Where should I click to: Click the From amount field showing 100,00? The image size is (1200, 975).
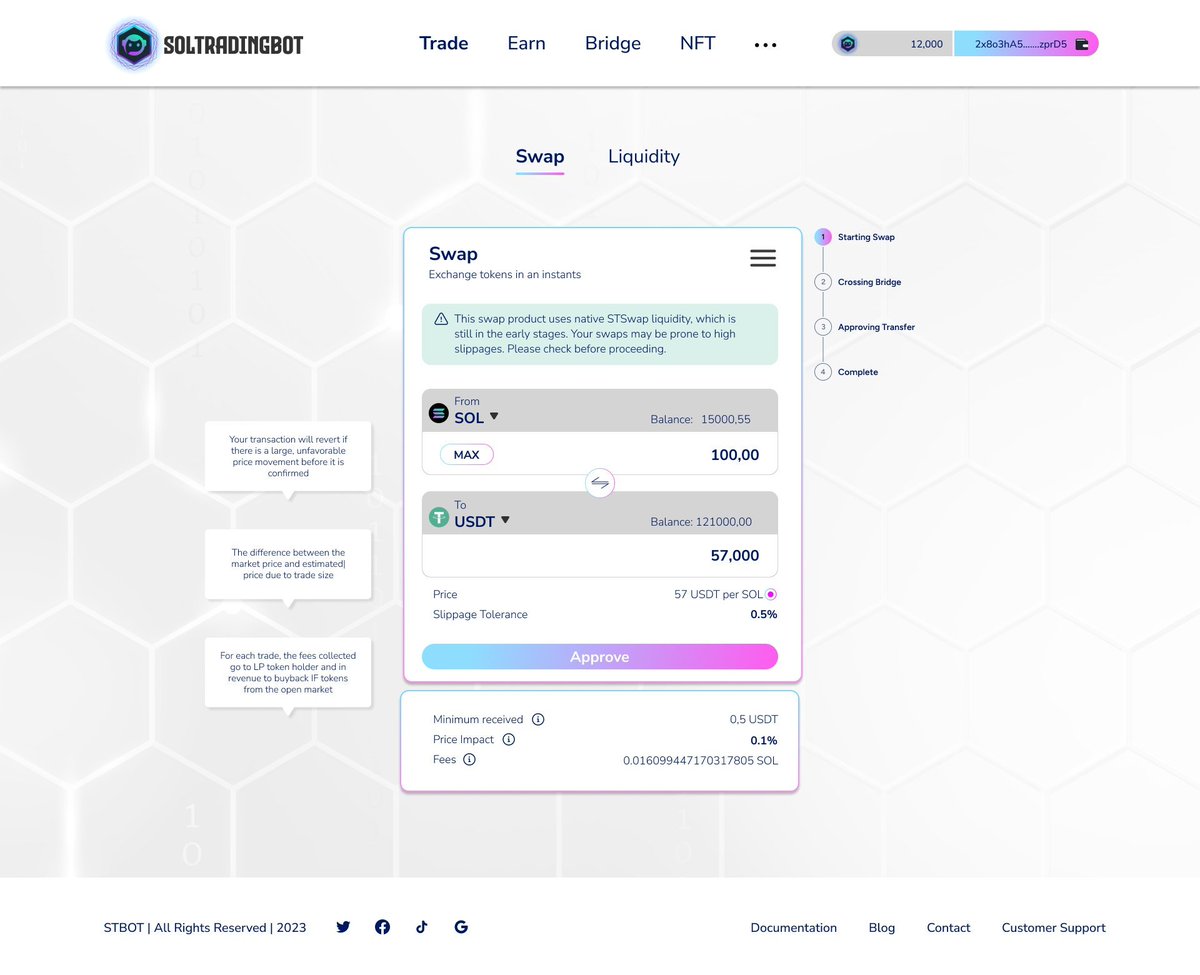(x=600, y=454)
